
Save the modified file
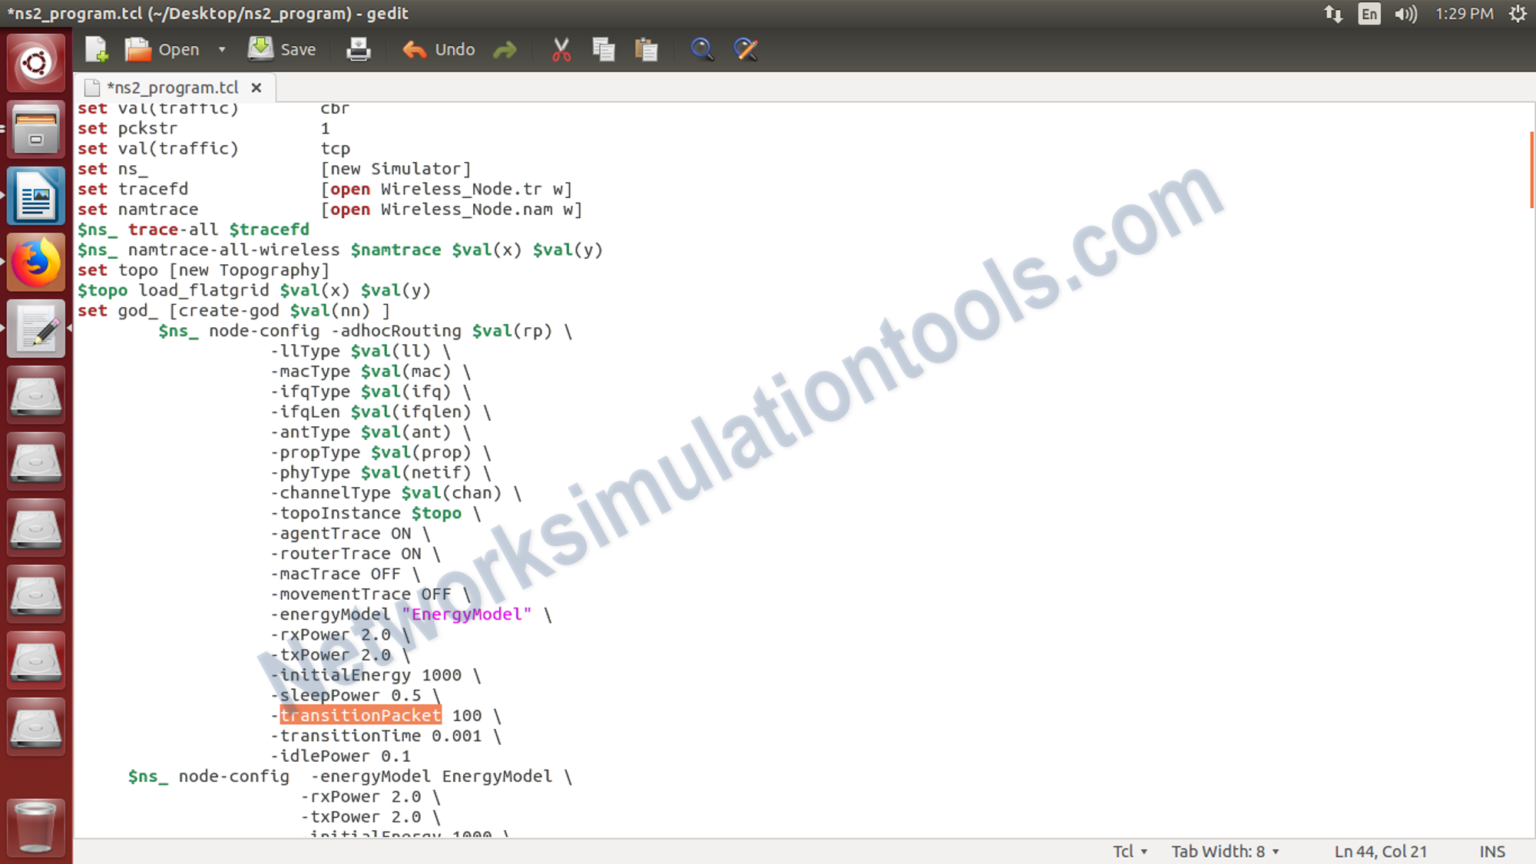coord(282,49)
